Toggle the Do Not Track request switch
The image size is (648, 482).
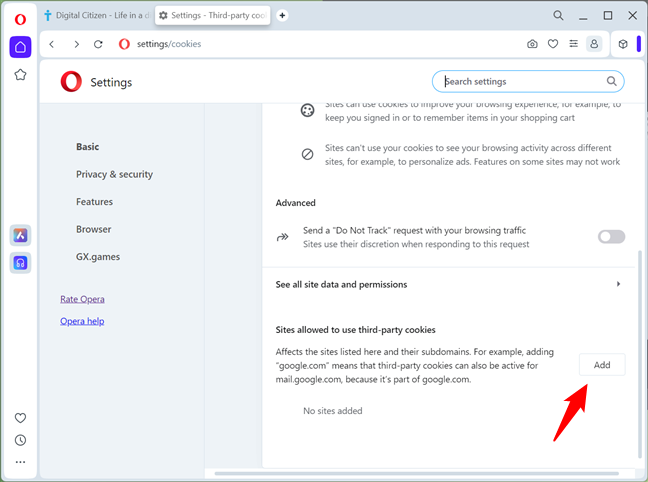(611, 237)
